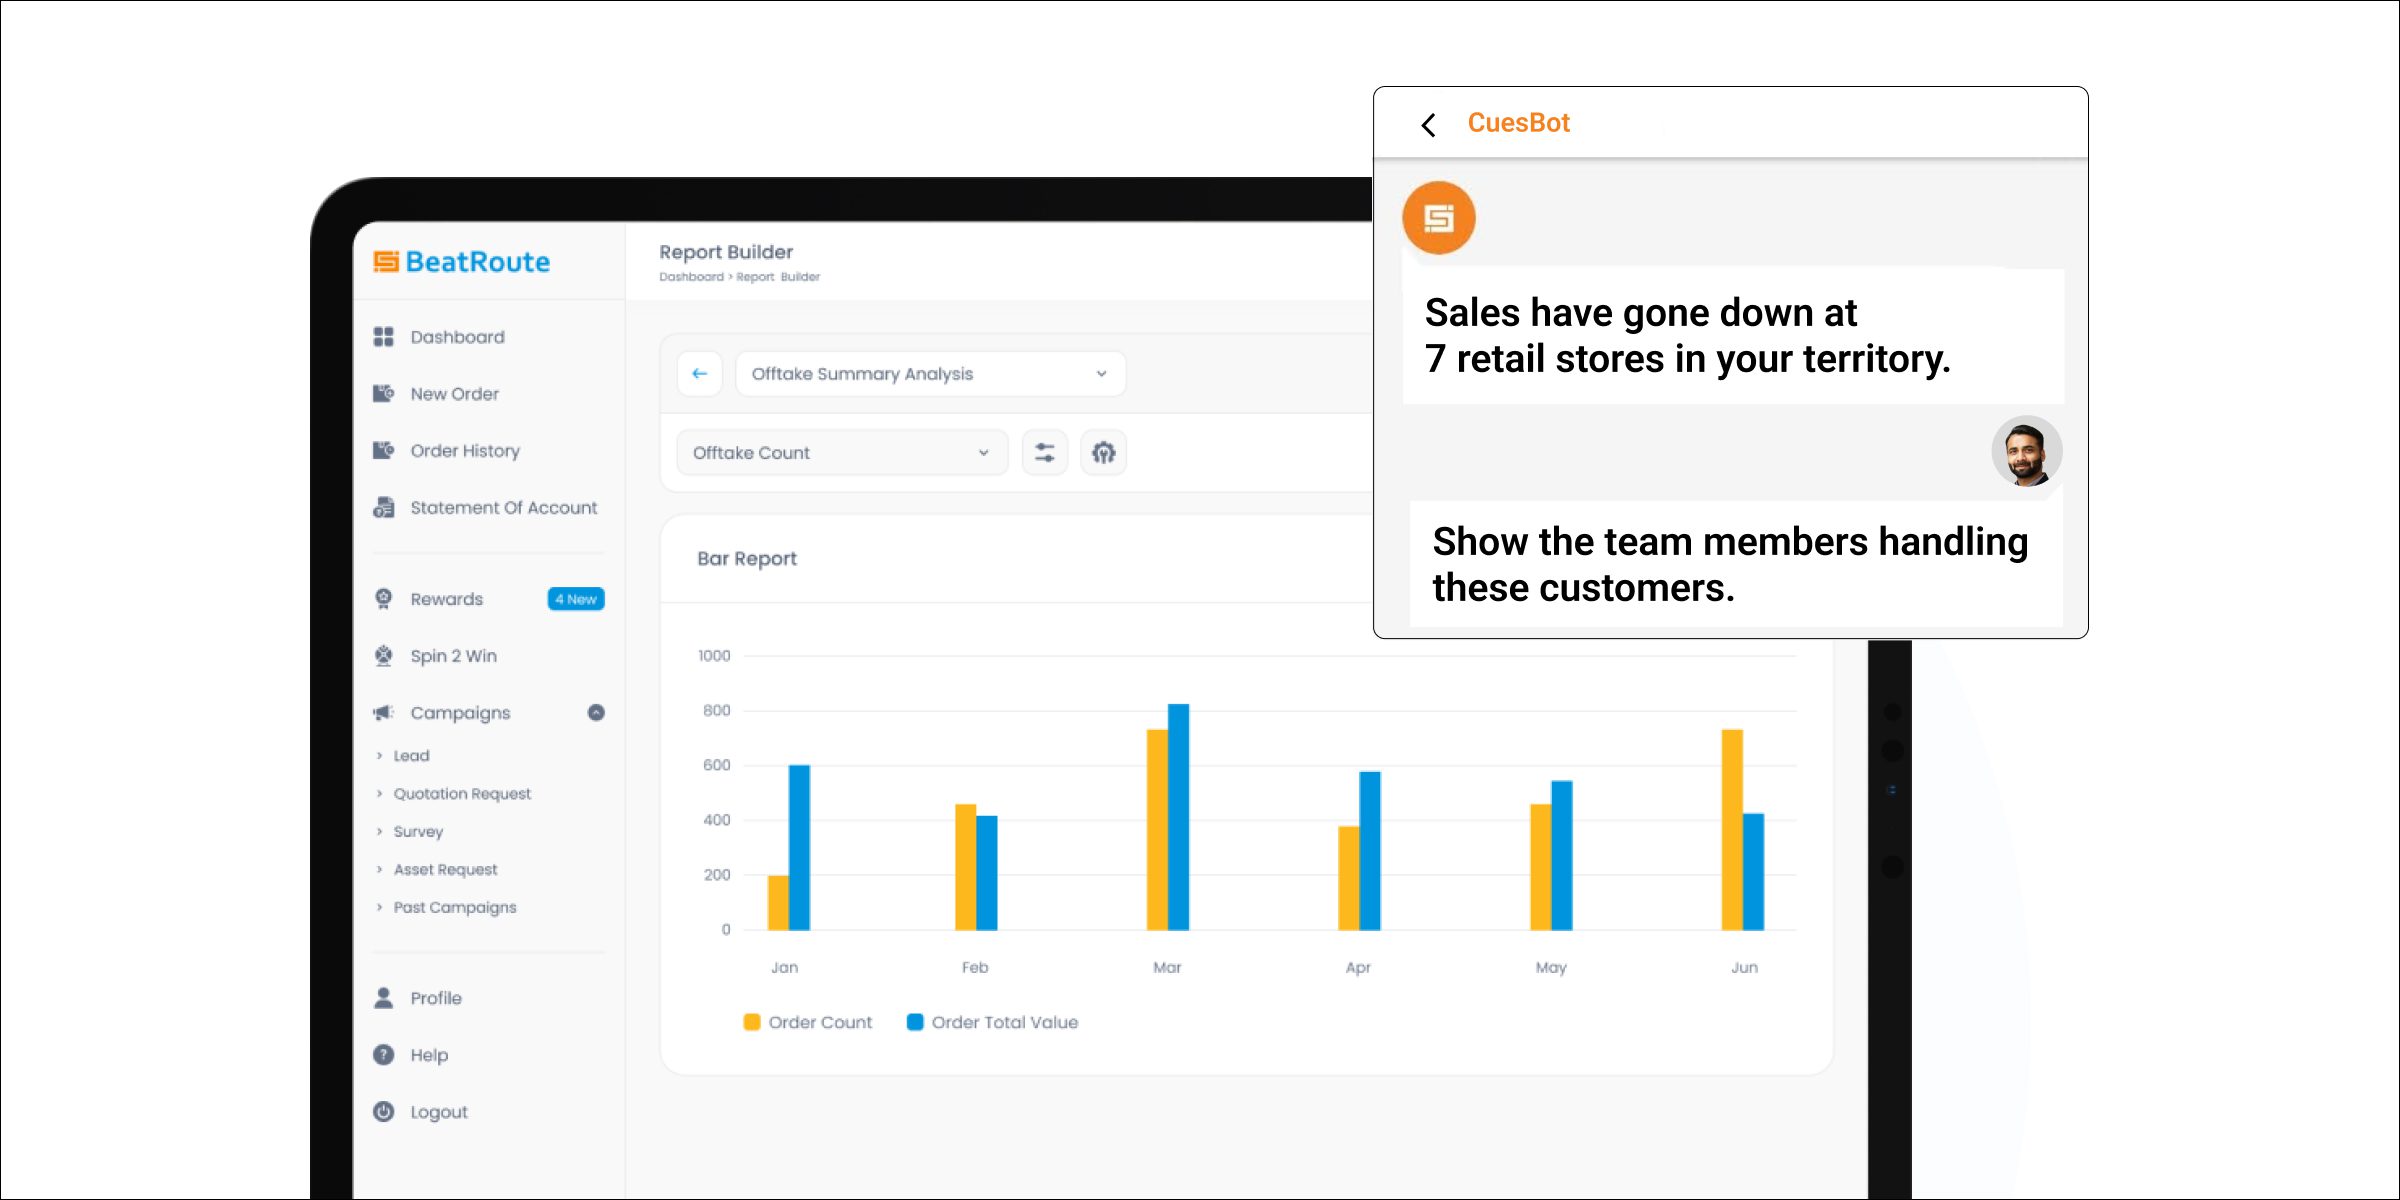Screen dimensions: 2400x1200
Task: Open Statement Of Account menu item
Action: [x=503, y=508]
